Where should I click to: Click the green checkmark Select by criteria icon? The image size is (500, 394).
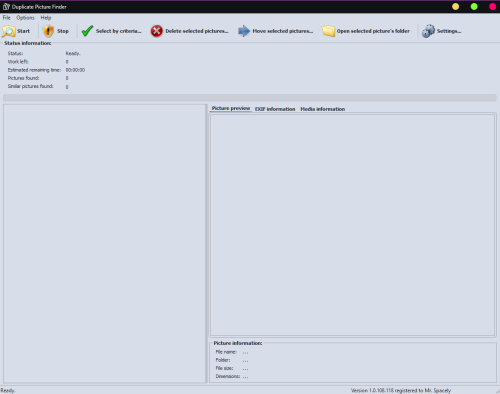(x=87, y=31)
